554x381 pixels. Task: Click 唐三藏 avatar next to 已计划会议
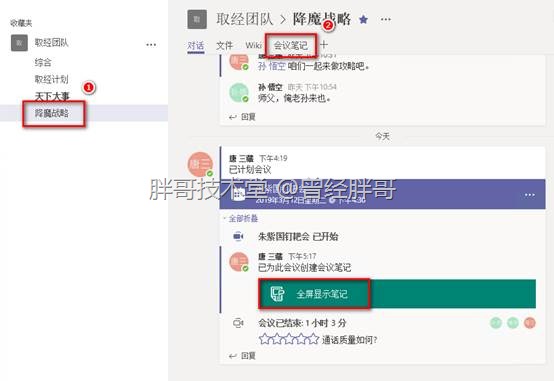(x=200, y=164)
